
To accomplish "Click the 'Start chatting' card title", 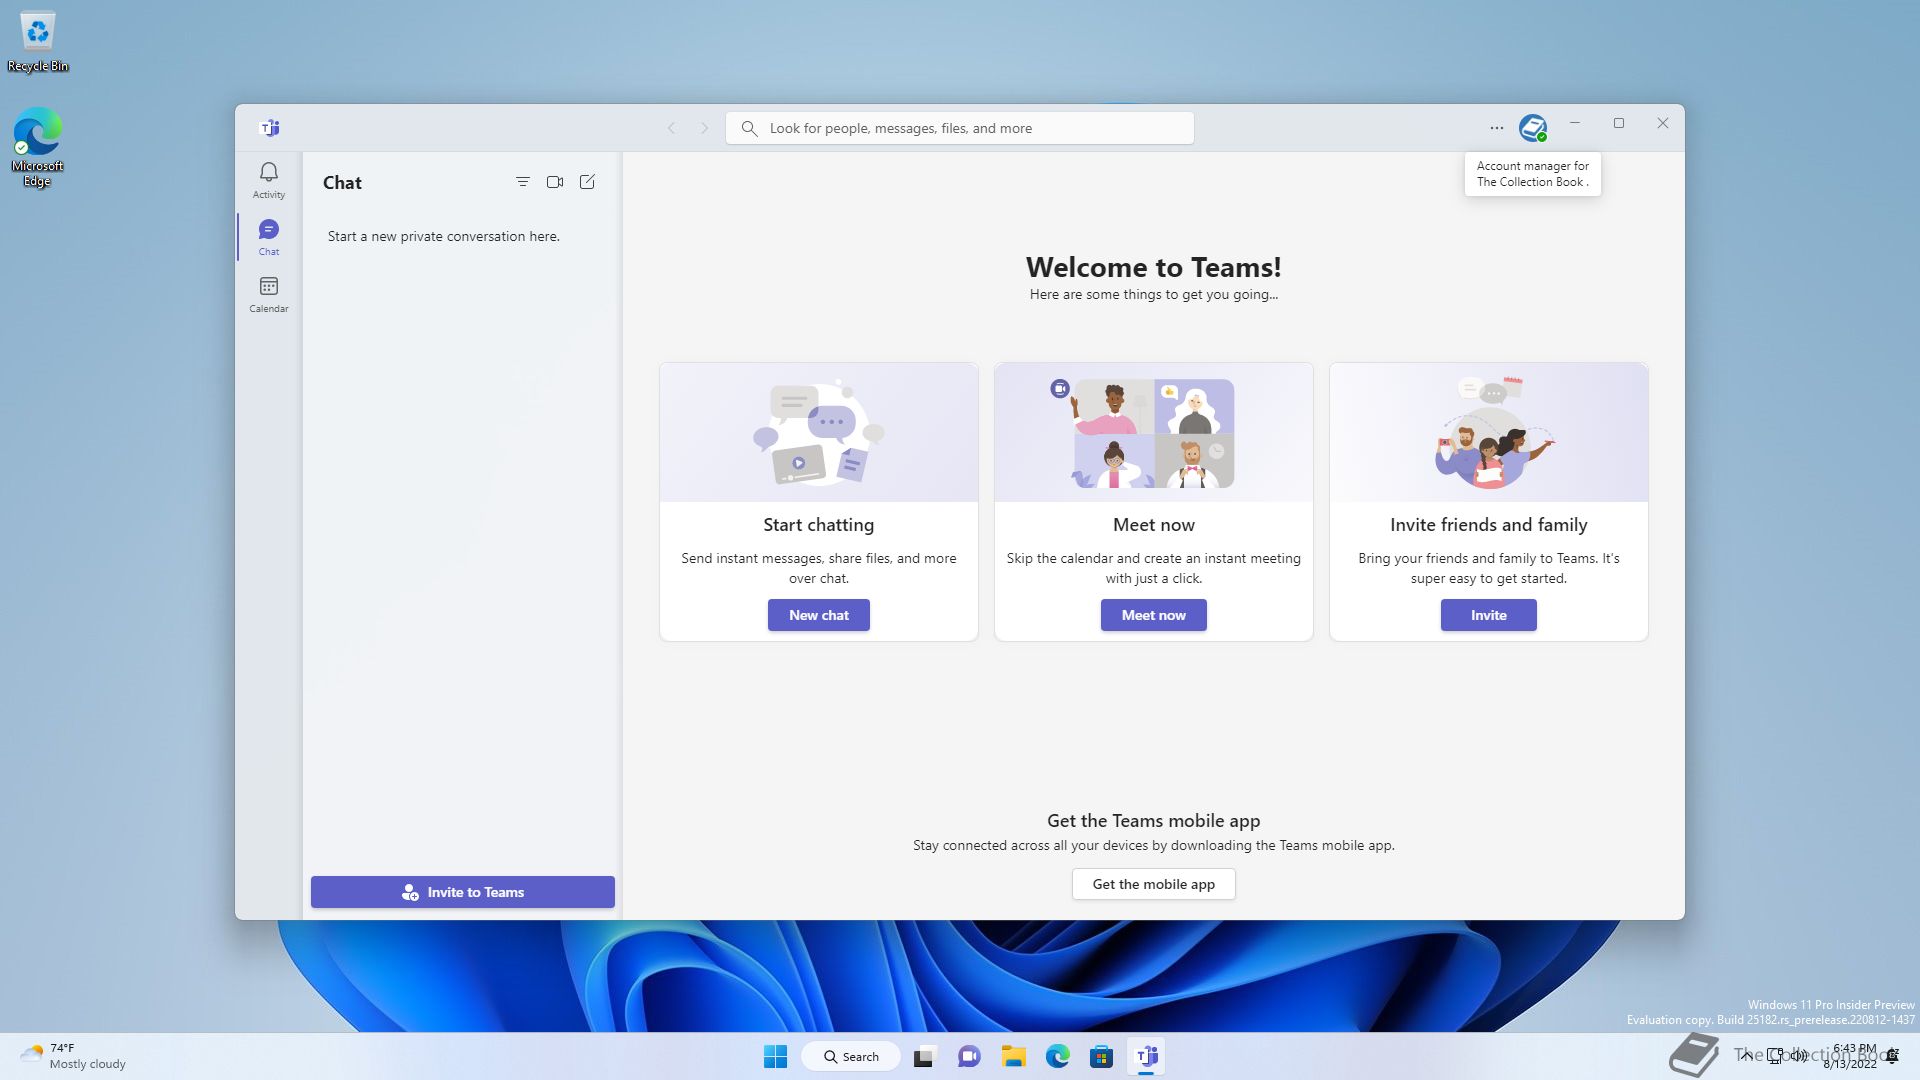I will click(x=819, y=525).
